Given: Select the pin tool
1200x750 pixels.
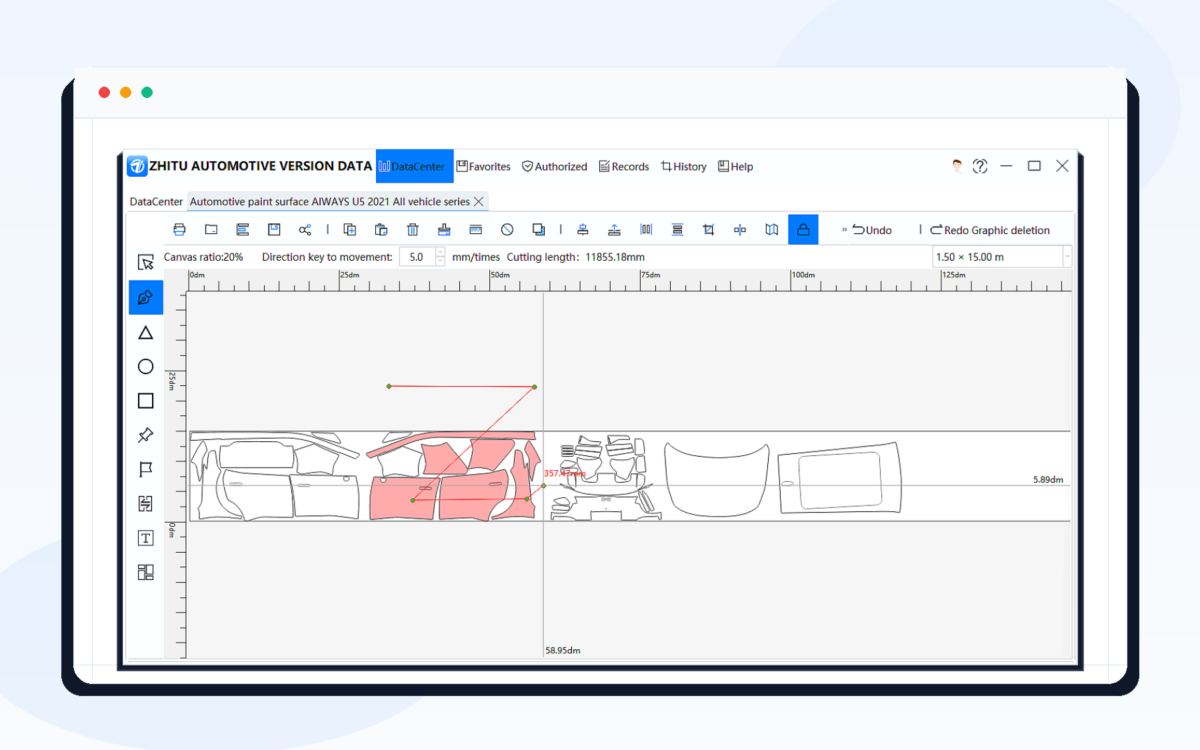Looking at the screenshot, I should [x=146, y=435].
